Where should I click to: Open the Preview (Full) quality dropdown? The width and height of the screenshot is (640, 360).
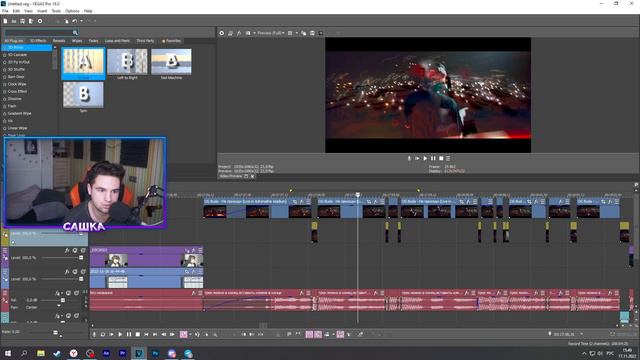pos(270,33)
